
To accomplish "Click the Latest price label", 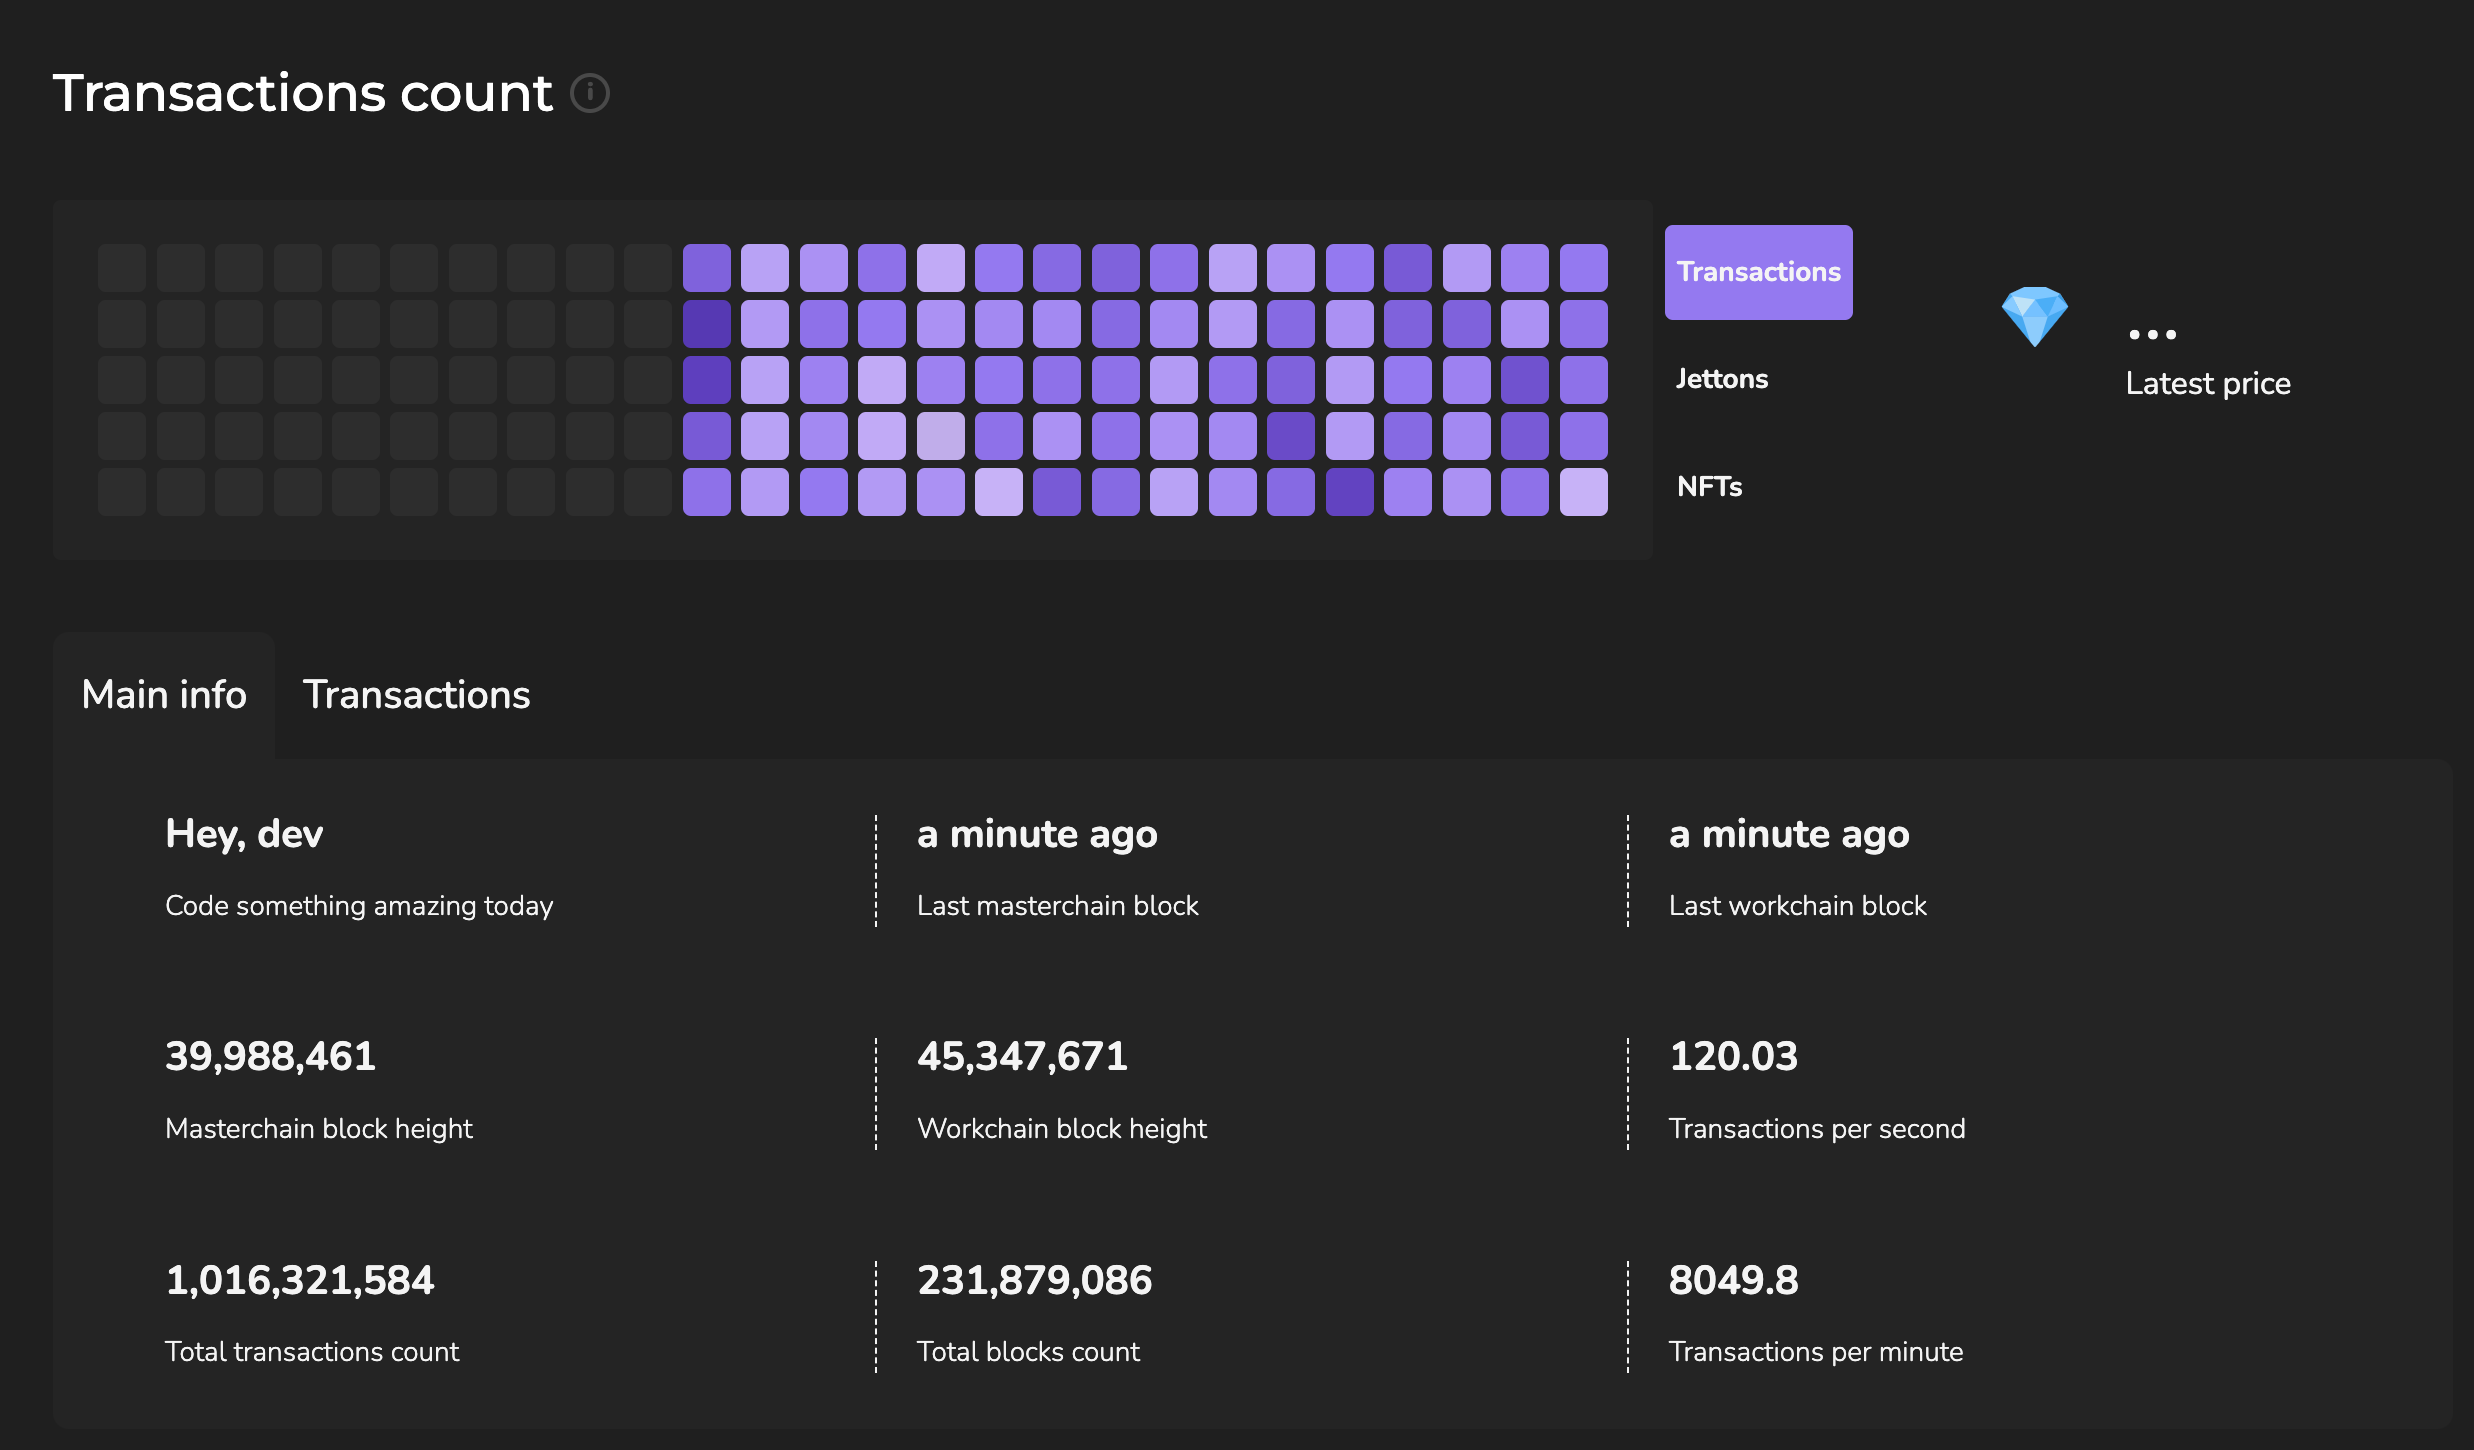I will pyautogui.click(x=2207, y=384).
